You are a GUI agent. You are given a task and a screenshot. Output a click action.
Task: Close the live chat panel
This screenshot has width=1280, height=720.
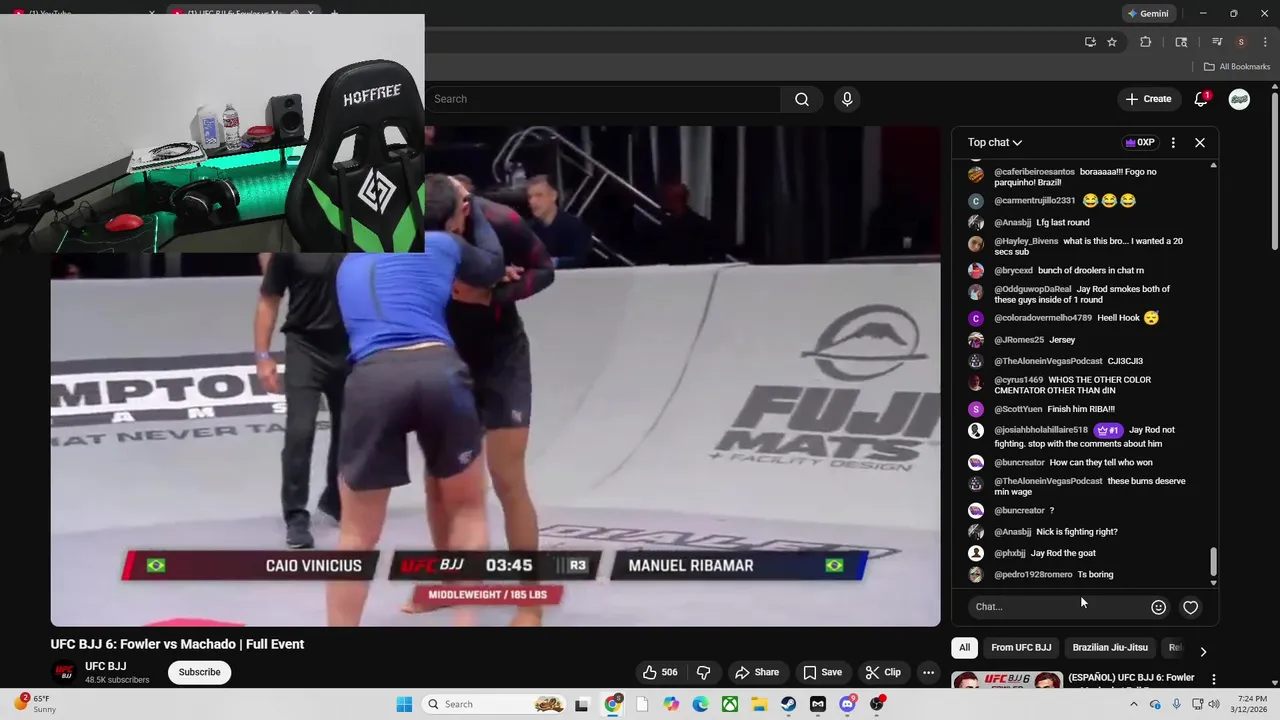pos(1200,143)
